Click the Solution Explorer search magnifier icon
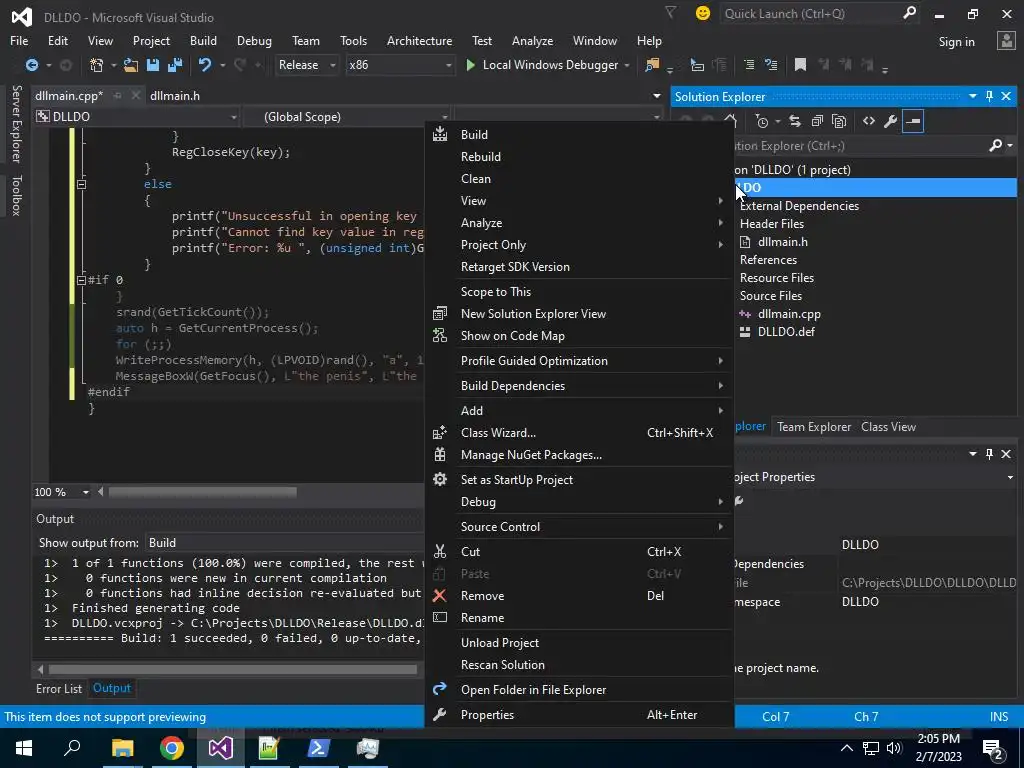1024x768 pixels. point(995,145)
